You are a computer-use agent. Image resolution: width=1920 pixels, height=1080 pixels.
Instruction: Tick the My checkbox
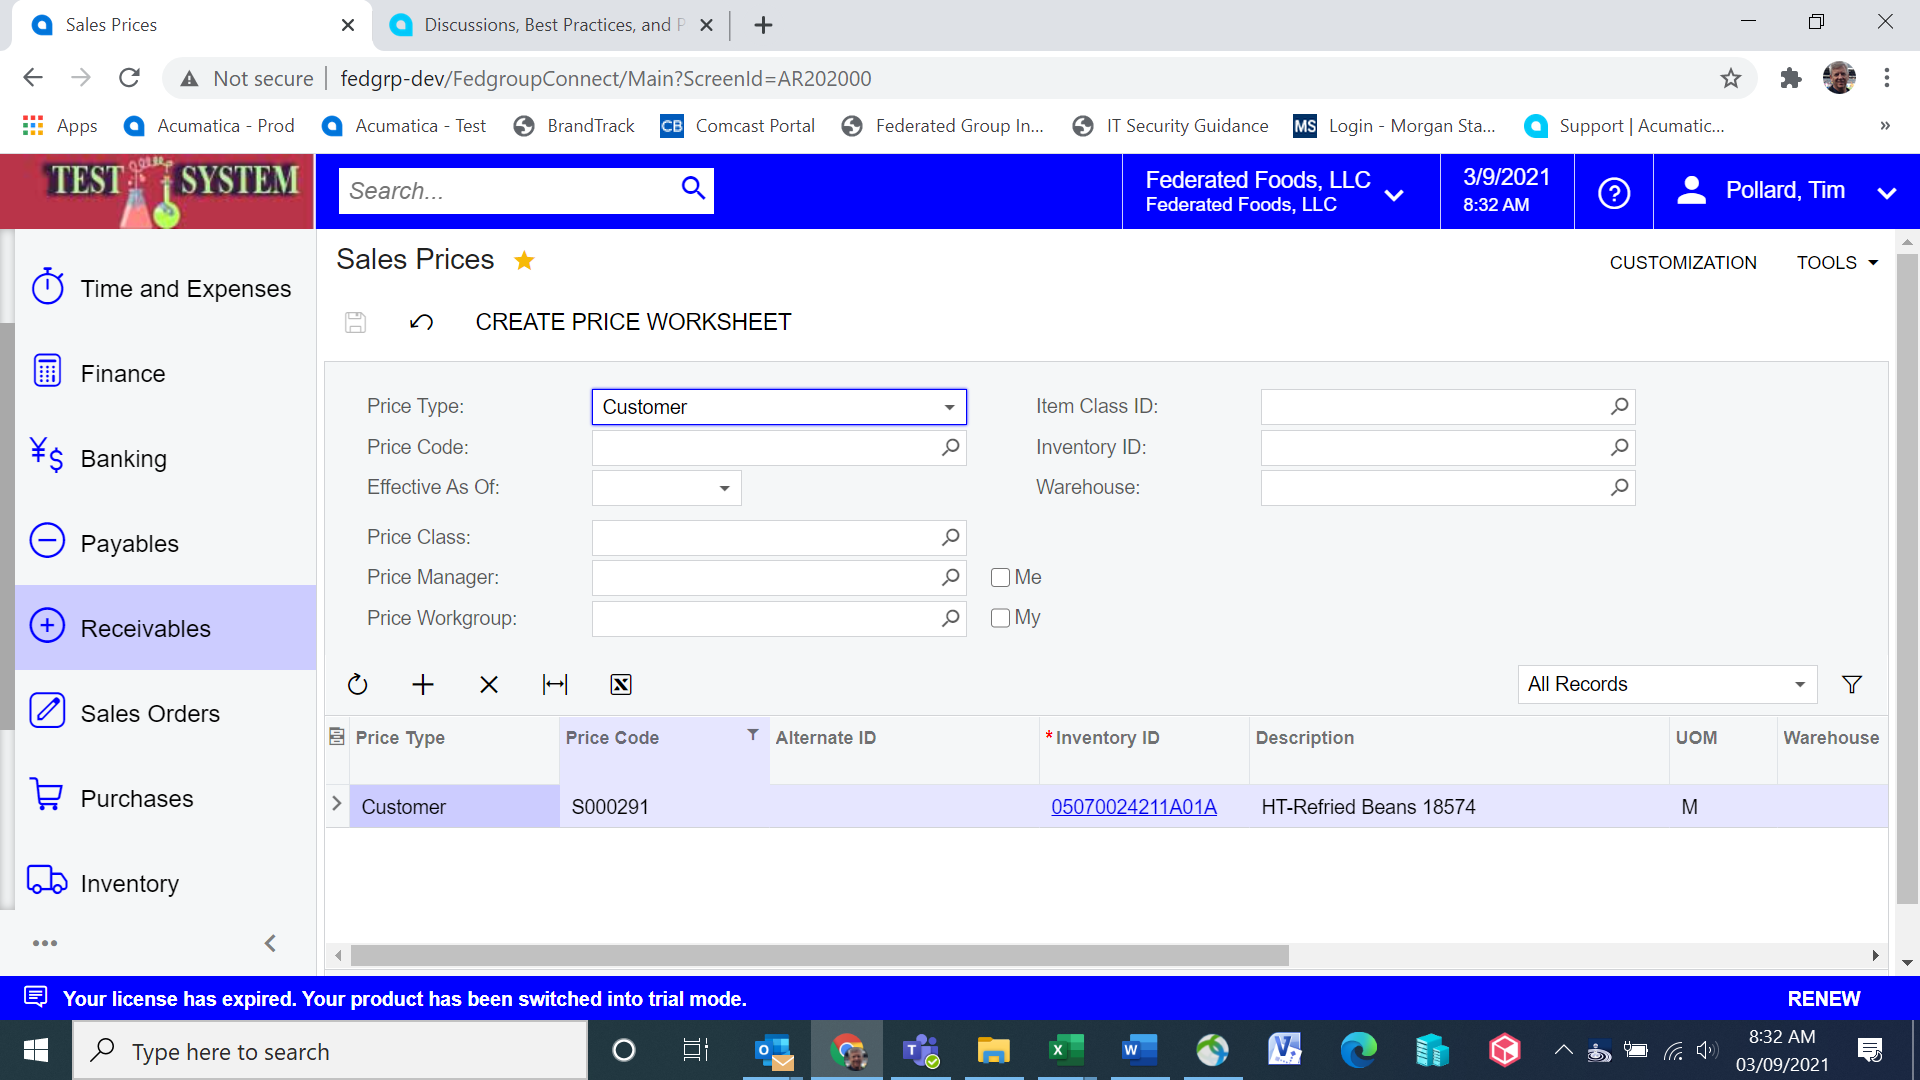coord(1000,618)
